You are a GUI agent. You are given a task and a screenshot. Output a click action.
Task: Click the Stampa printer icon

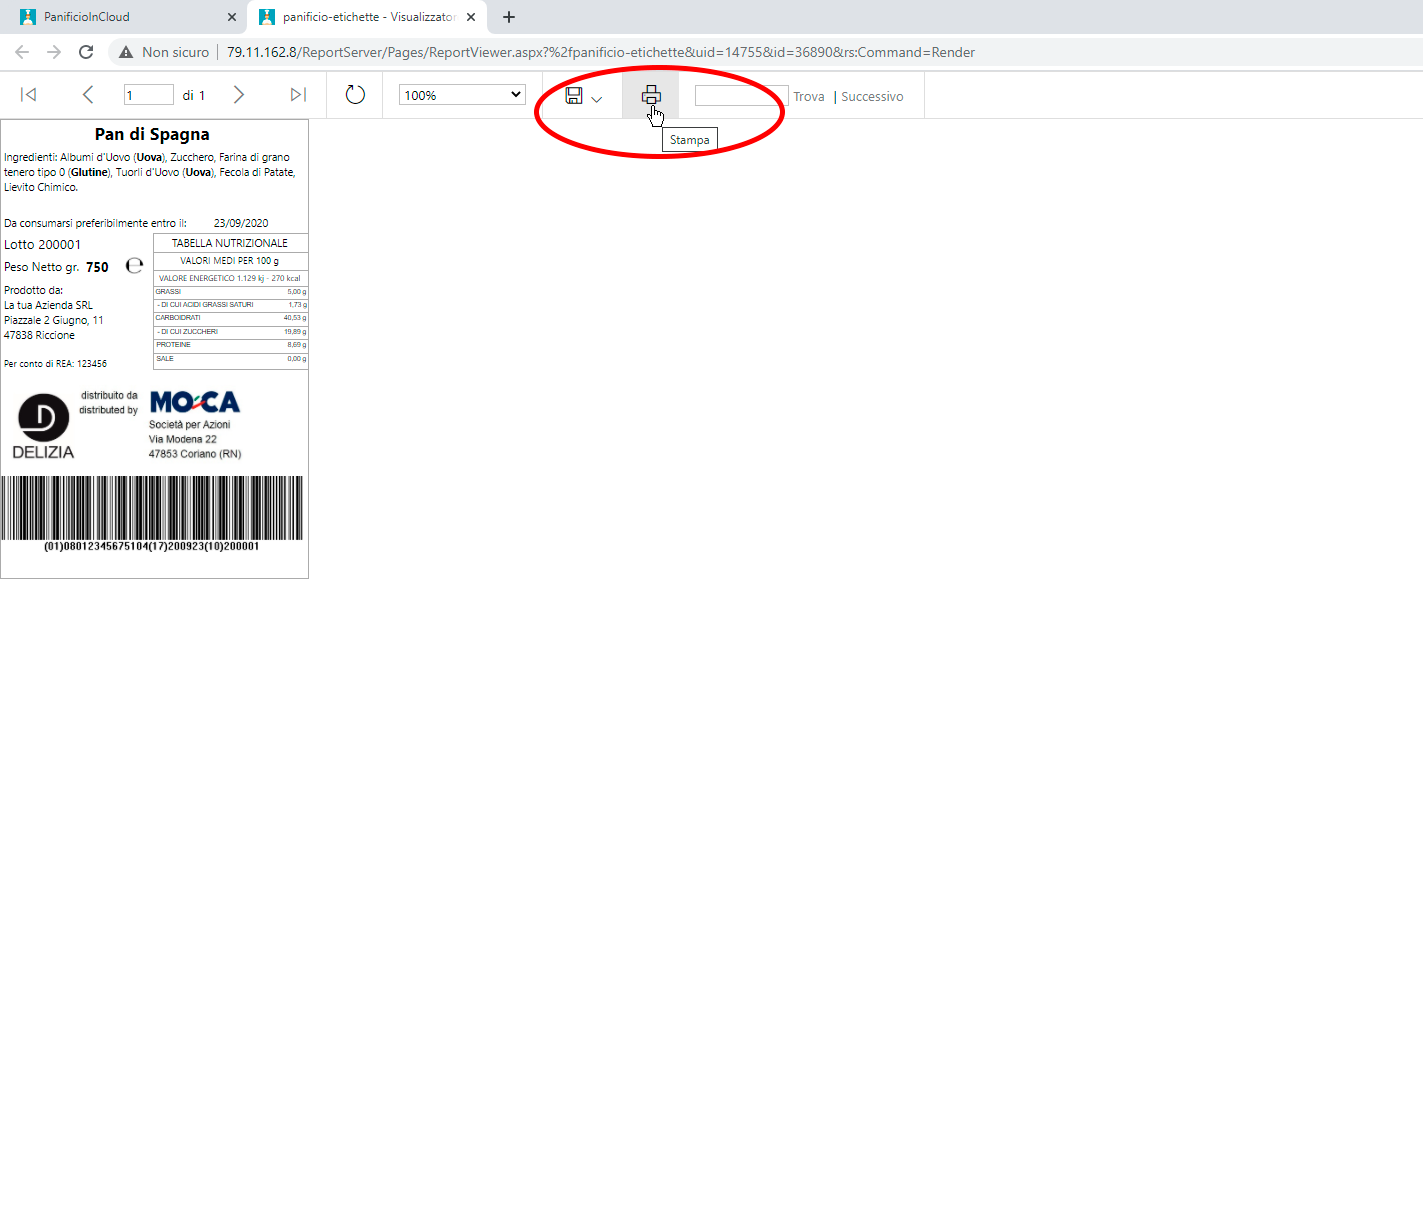click(651, 95)
